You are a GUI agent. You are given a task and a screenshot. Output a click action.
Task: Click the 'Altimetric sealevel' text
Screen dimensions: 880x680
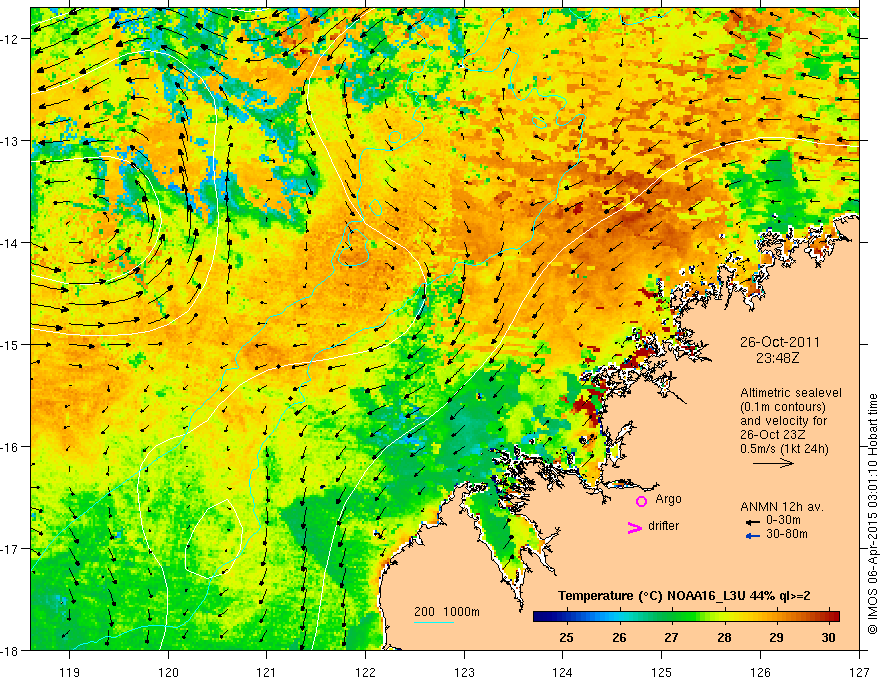pos(790,393)
